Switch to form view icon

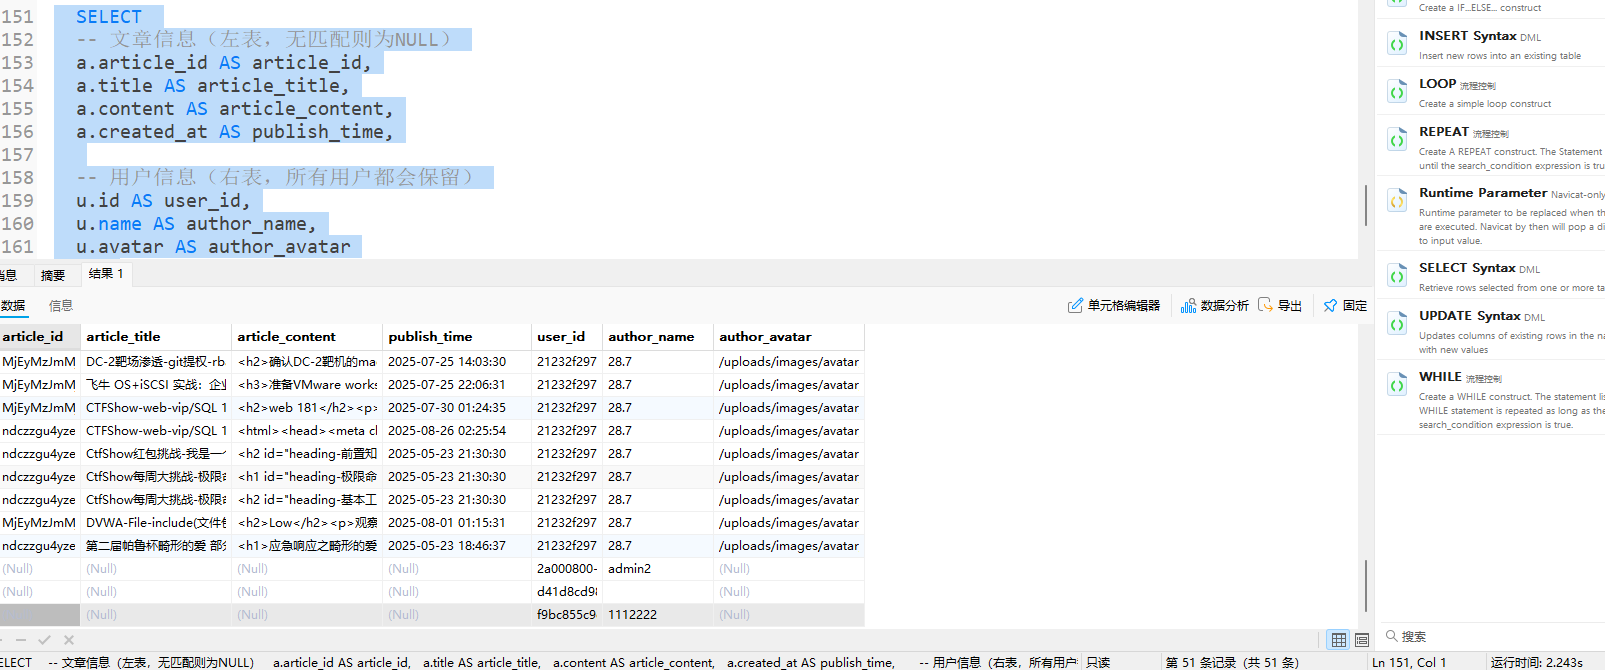(x=1361, y=640)
